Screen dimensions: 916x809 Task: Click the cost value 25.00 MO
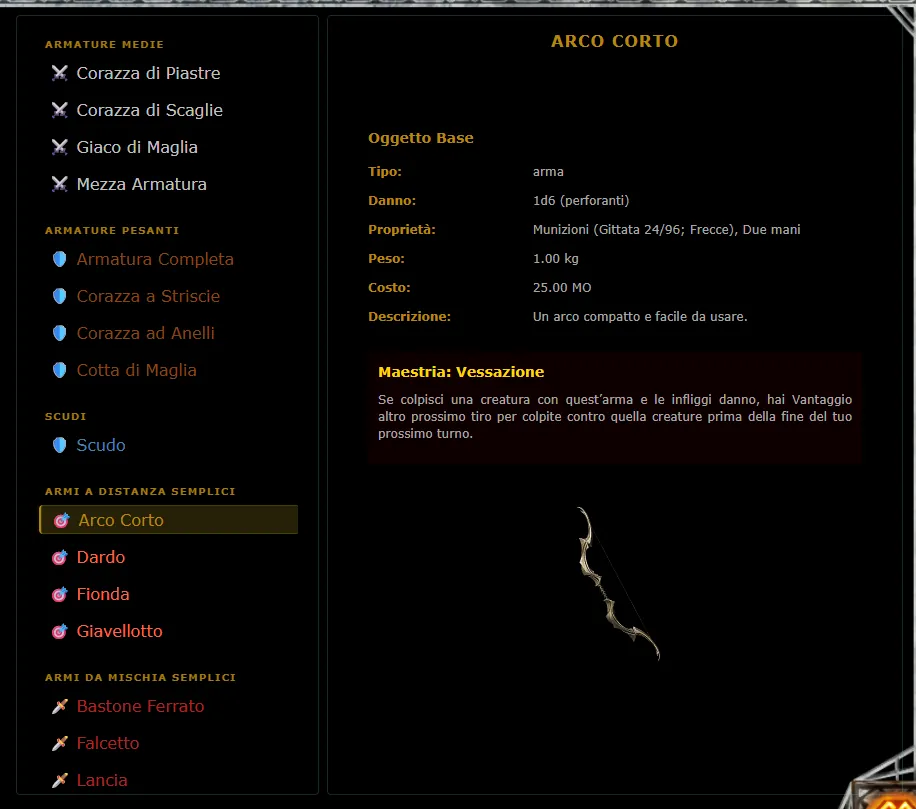click(562, 287)
